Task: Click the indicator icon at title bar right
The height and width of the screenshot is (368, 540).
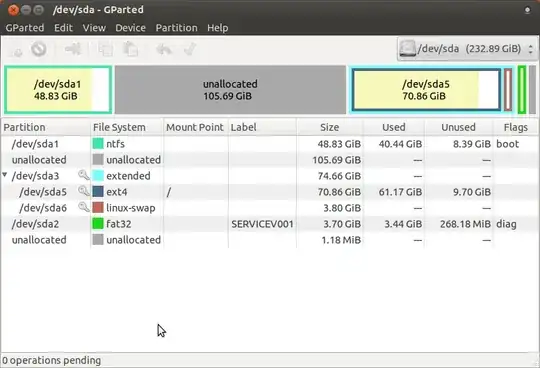Action: [x=527, y=10]
